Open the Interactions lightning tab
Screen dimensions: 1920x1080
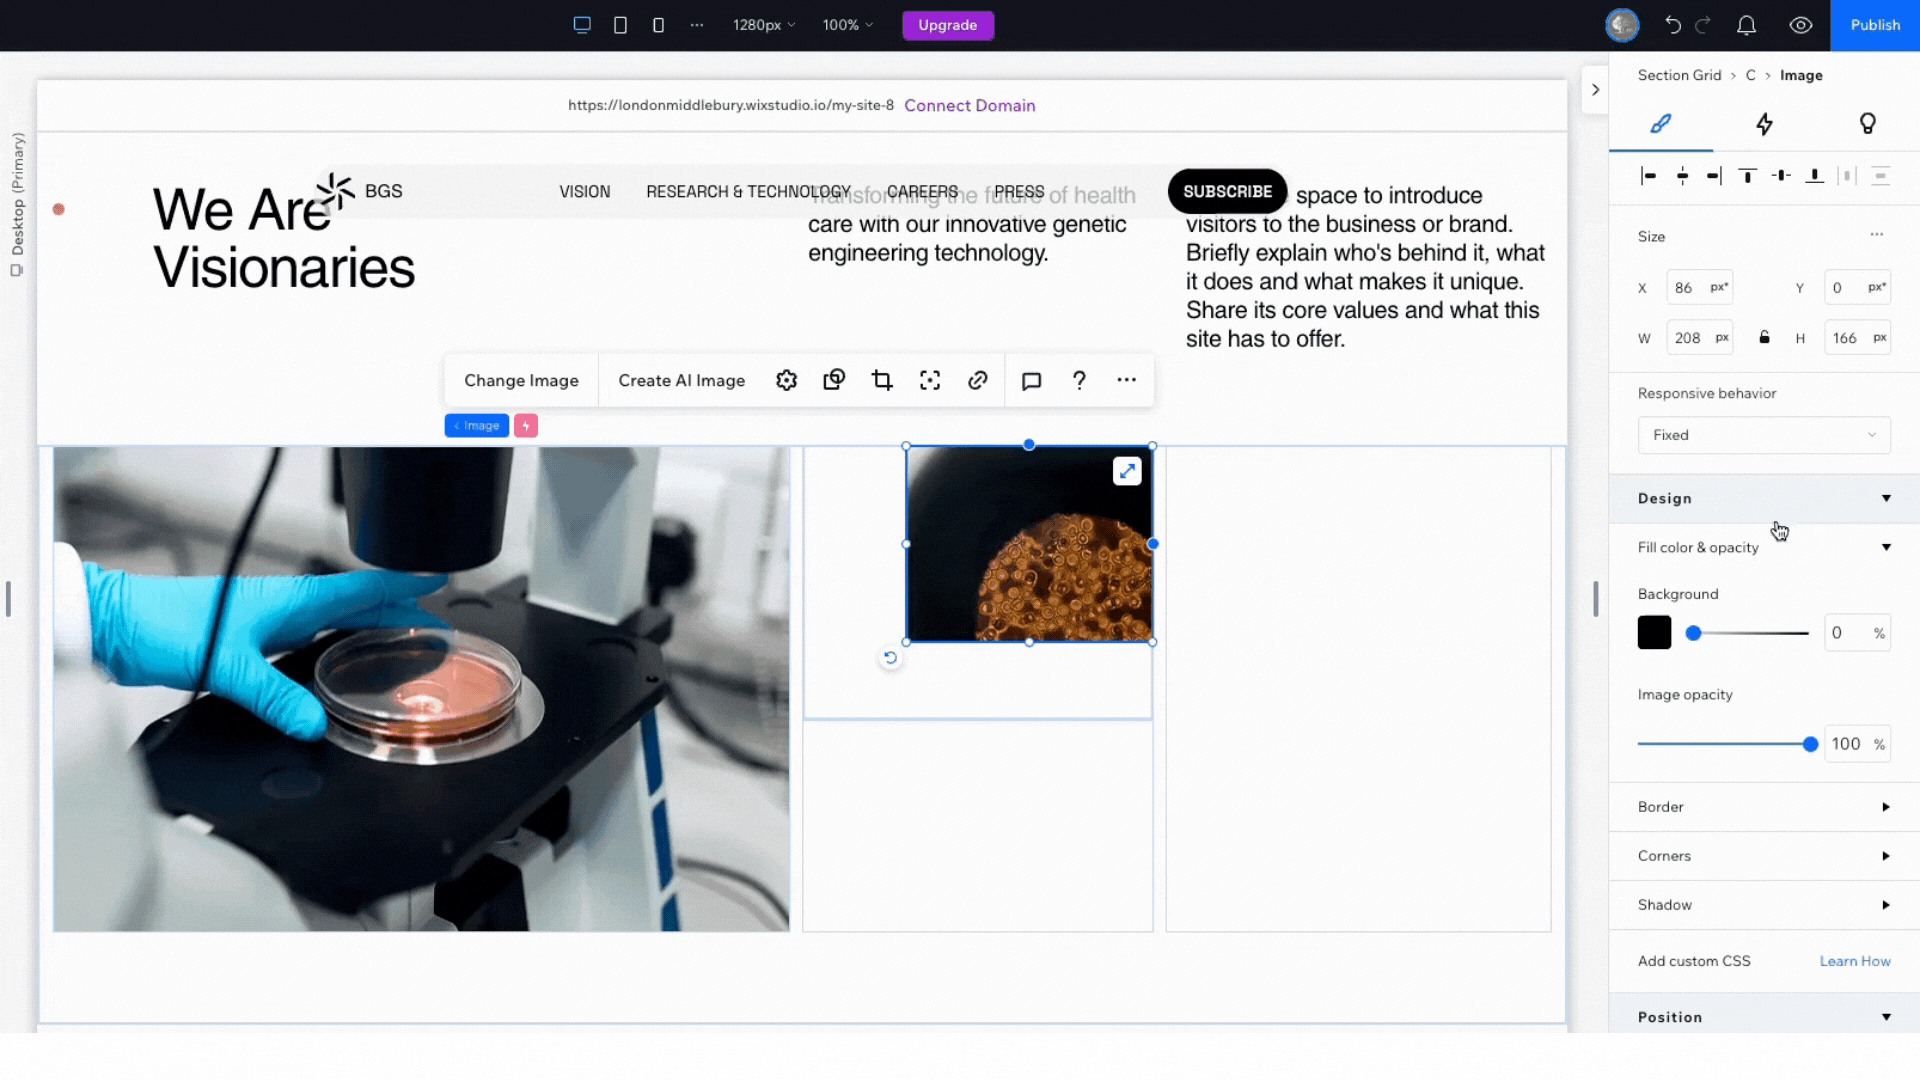click(x=1764, y=124)
